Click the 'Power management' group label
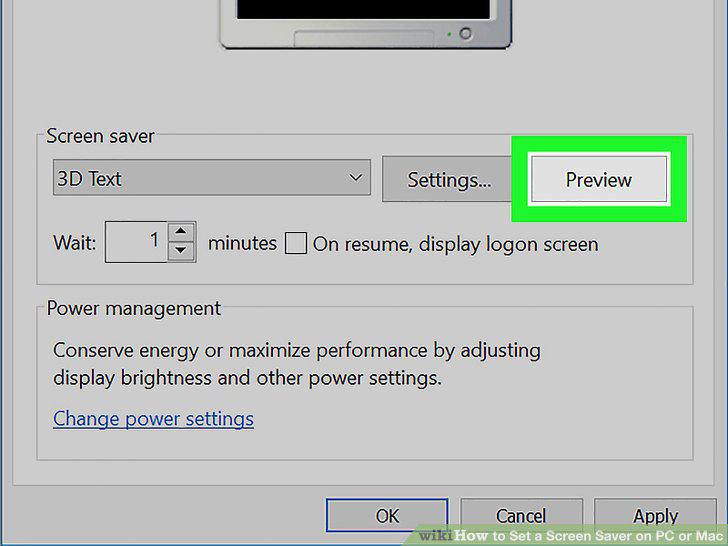 pos(134,308)
